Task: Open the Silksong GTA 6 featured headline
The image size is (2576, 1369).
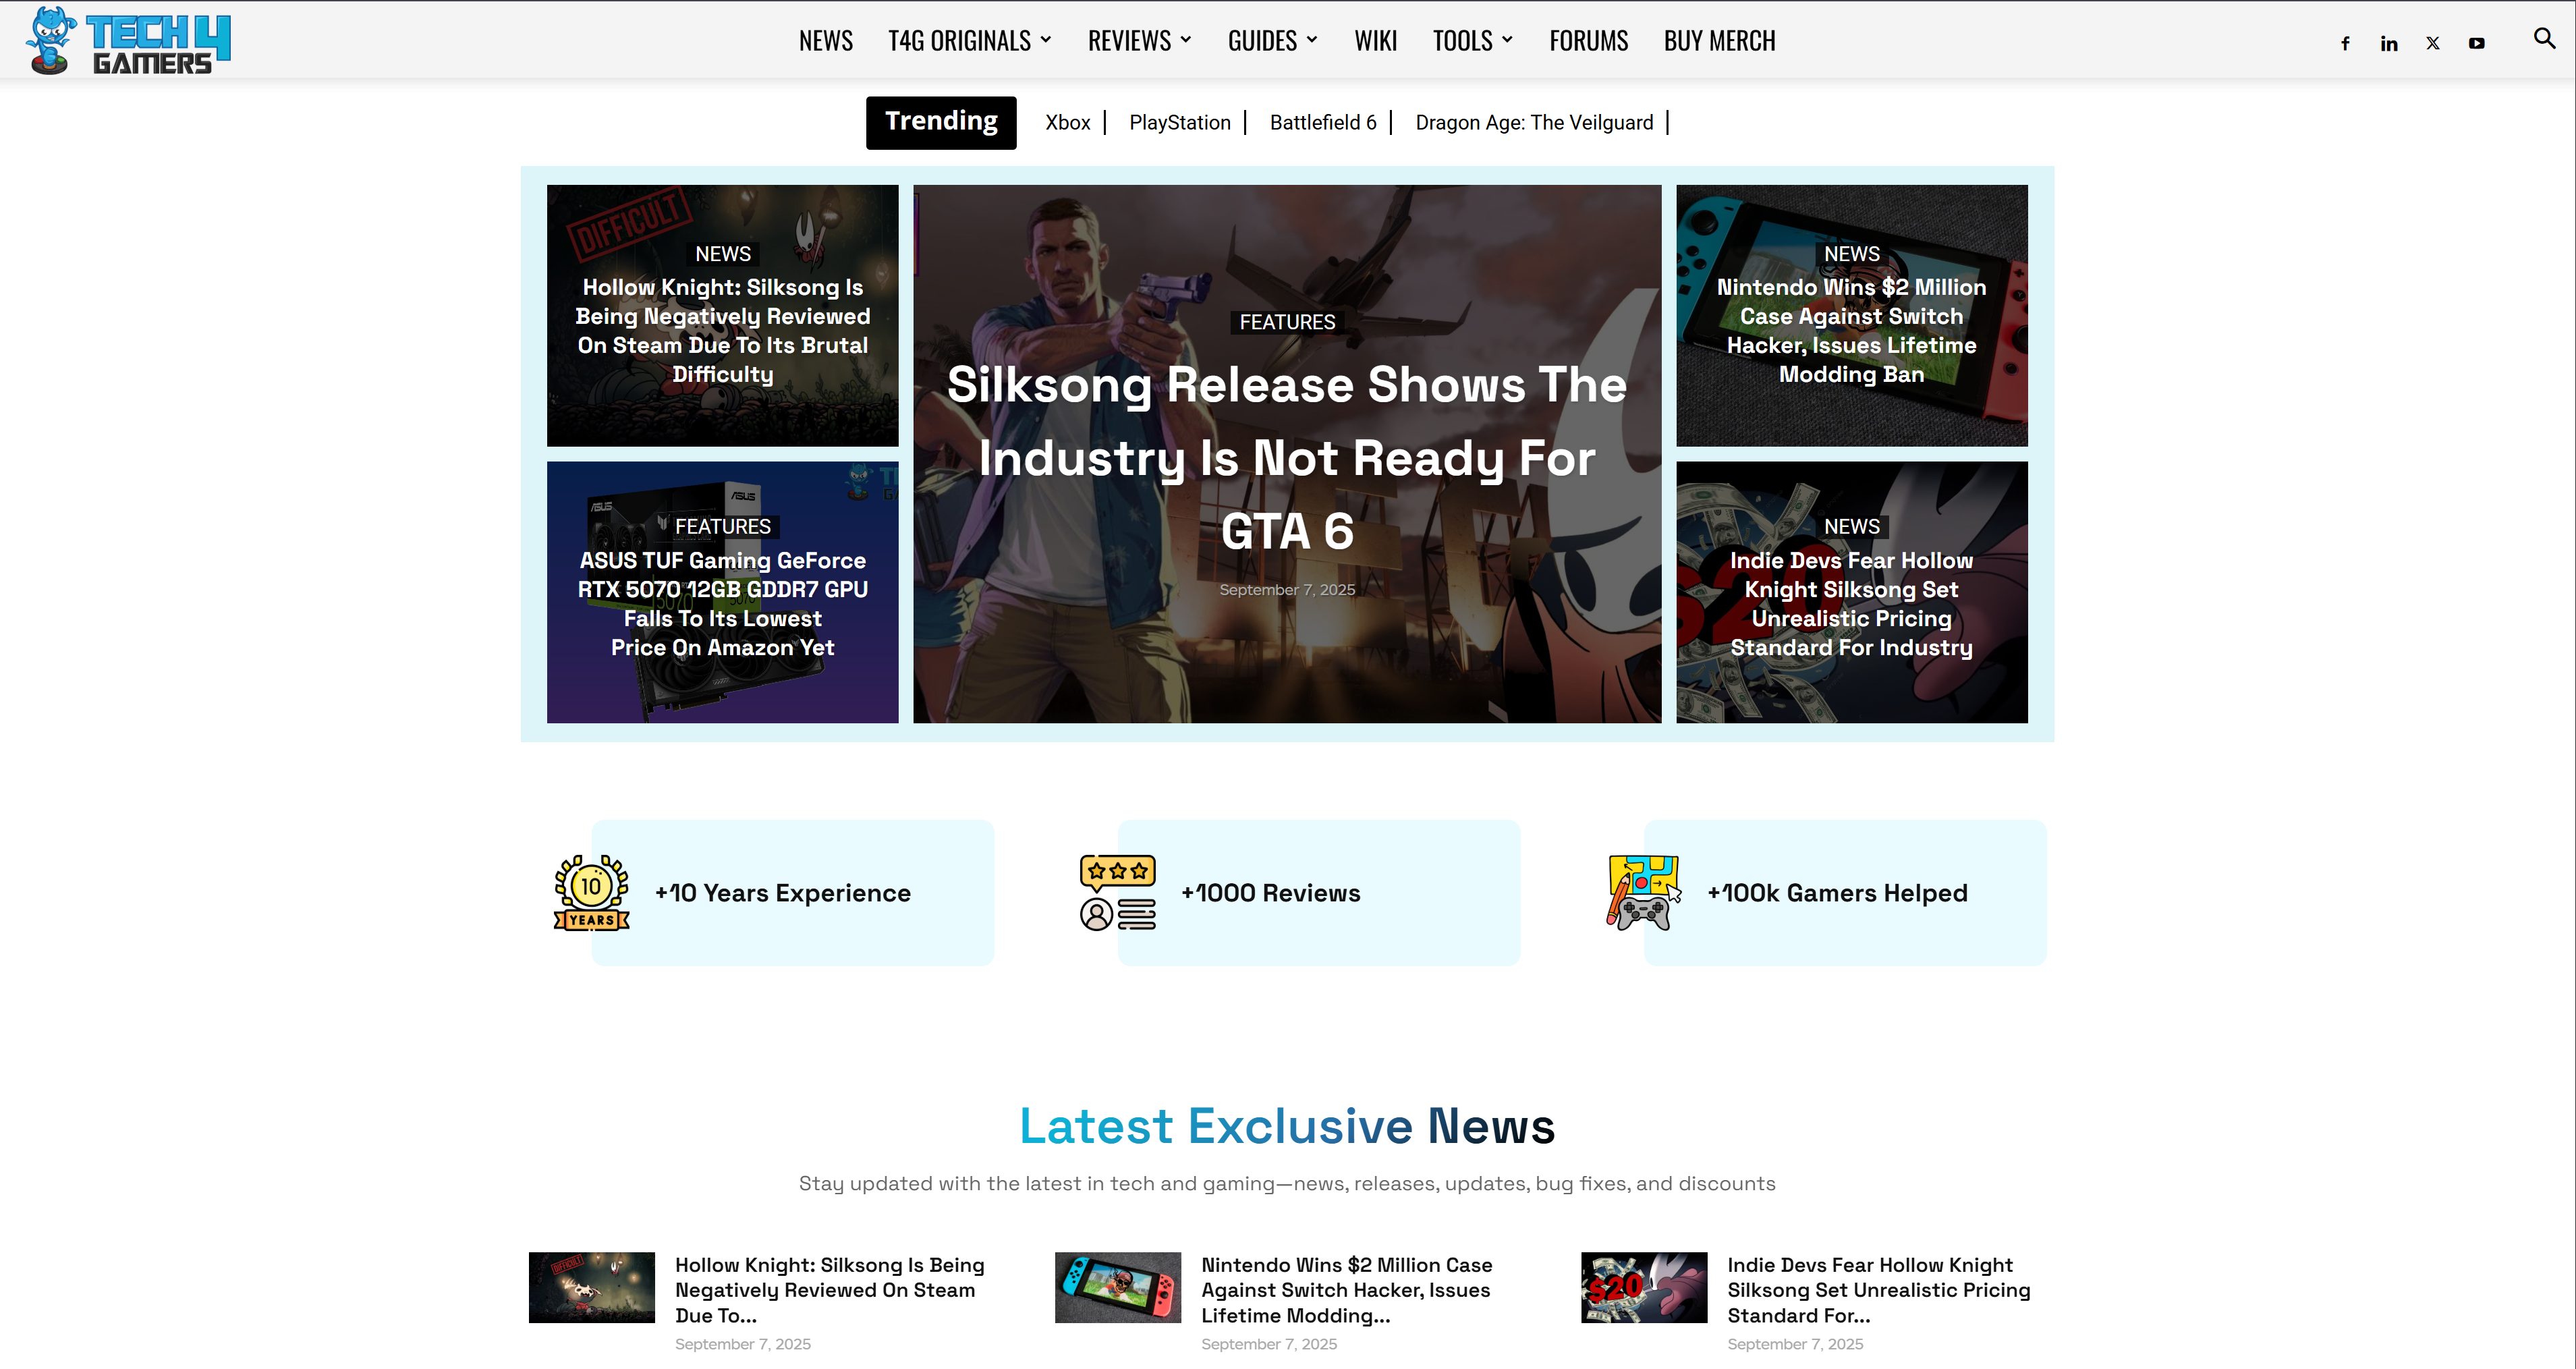Action: 1287,457
